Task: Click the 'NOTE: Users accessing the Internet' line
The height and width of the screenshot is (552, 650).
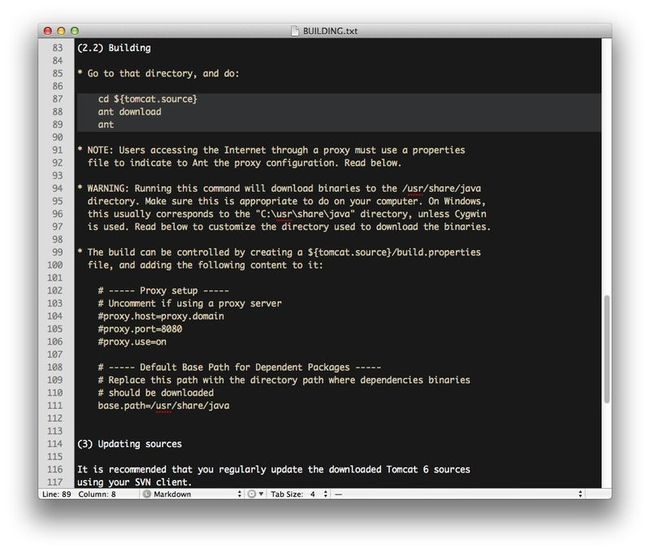Action: point(272,150)
